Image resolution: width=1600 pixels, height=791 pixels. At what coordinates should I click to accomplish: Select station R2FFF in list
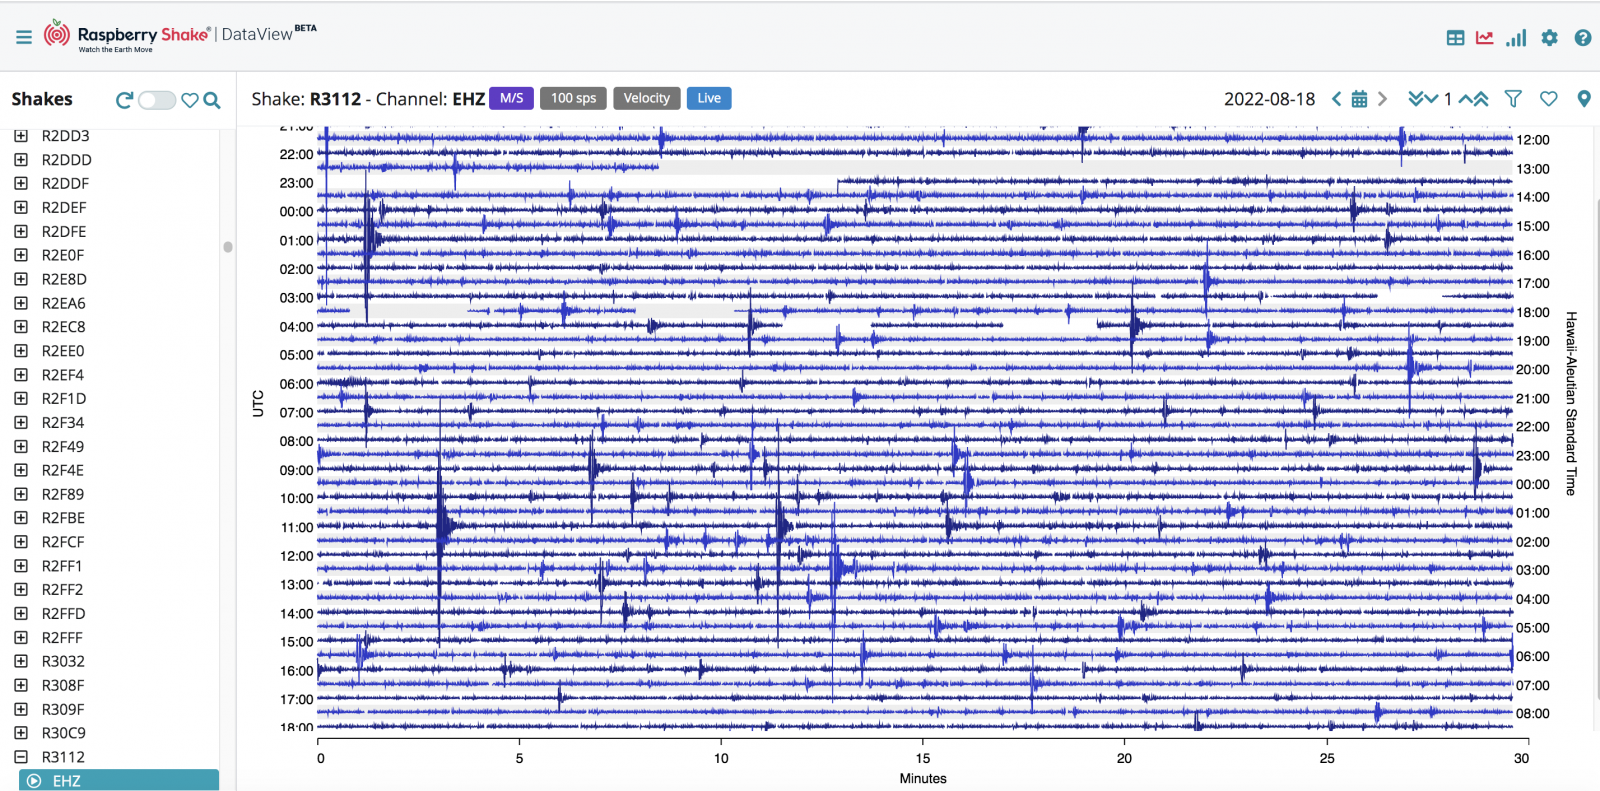[62, 638]
